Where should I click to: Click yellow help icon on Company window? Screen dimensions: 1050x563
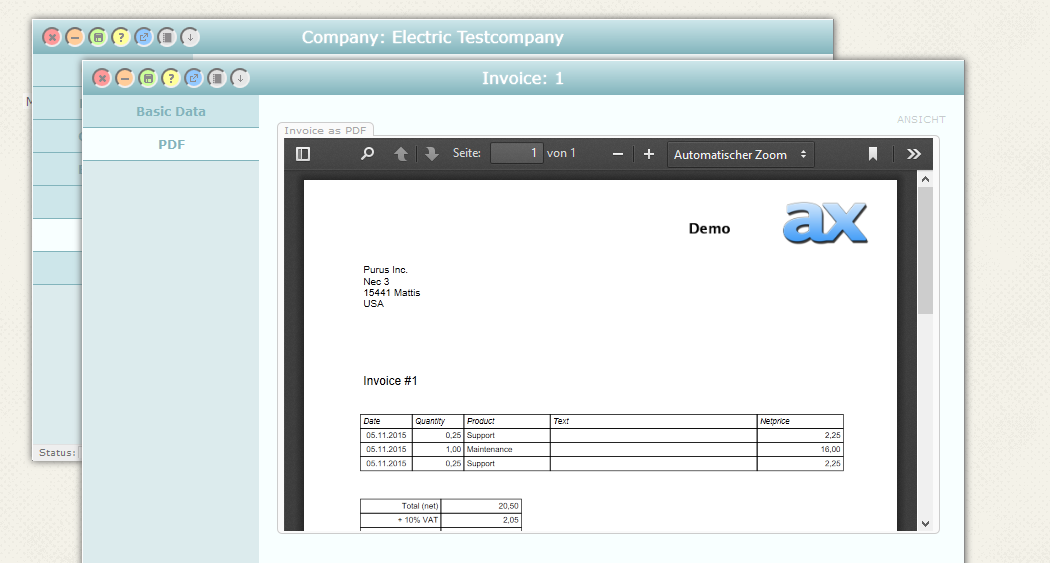point(121,37)
